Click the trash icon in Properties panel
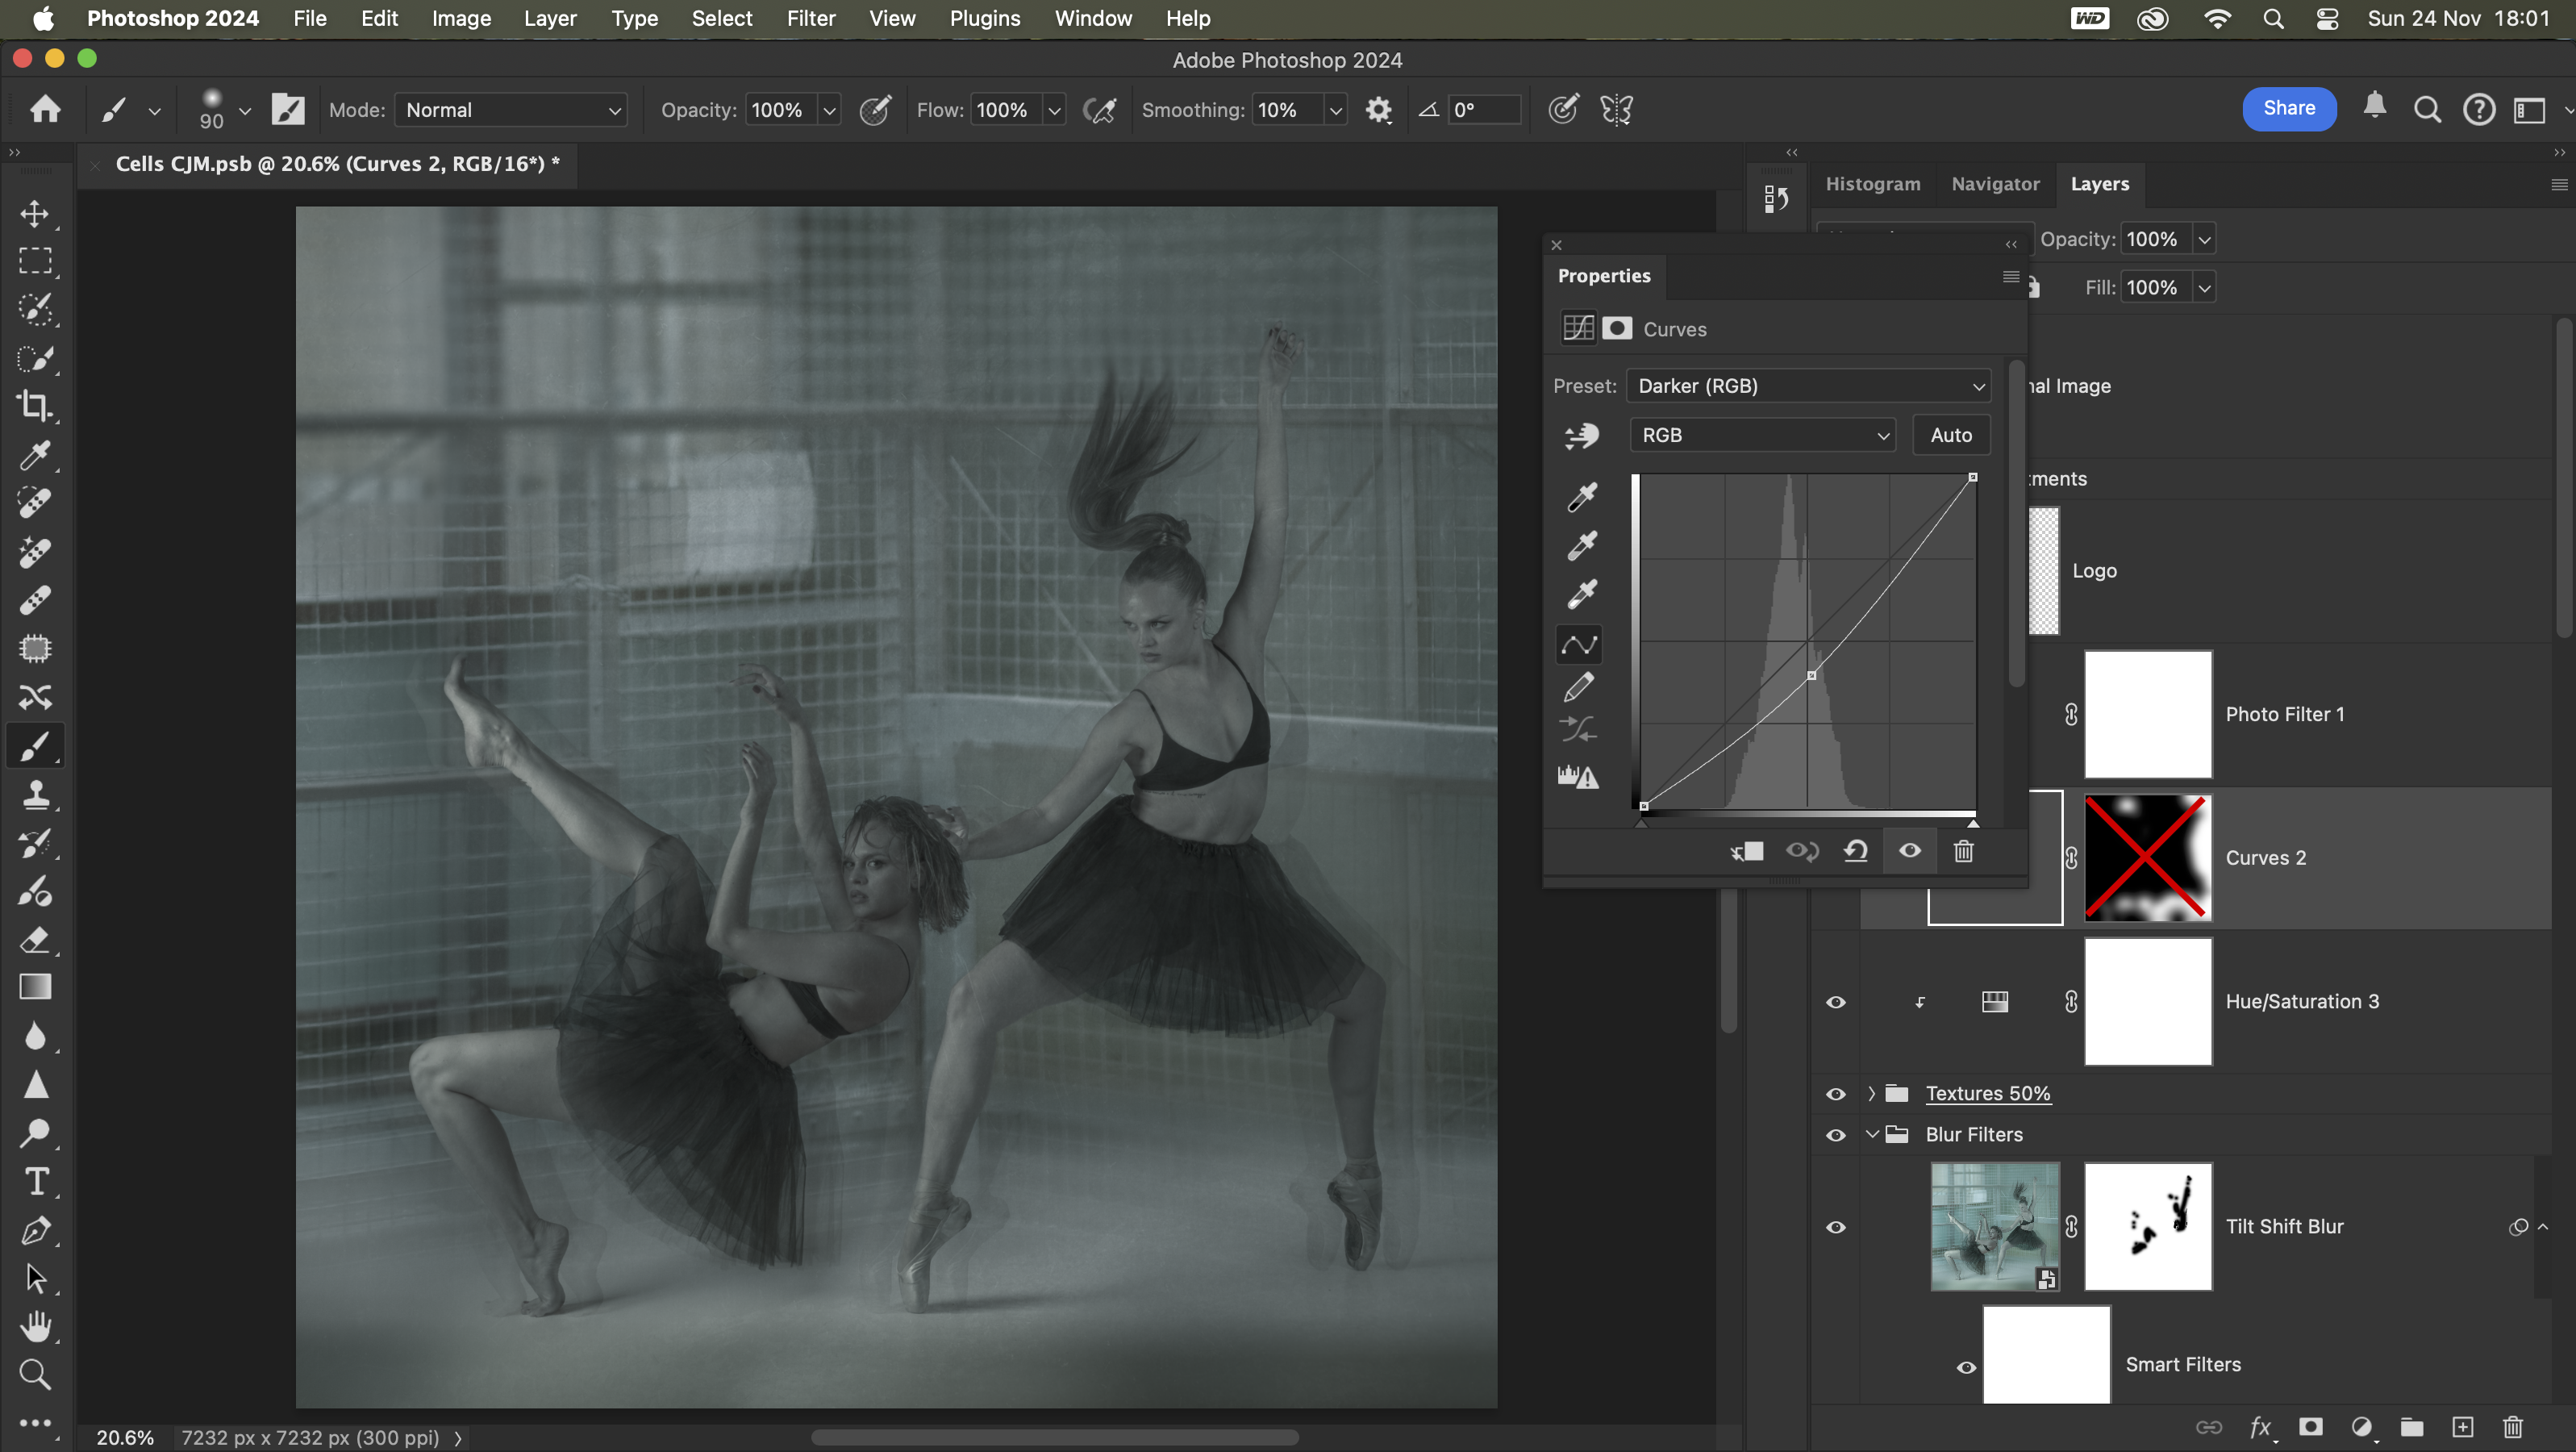The image size is (2576, 1452). click(x=1963, y=851)
